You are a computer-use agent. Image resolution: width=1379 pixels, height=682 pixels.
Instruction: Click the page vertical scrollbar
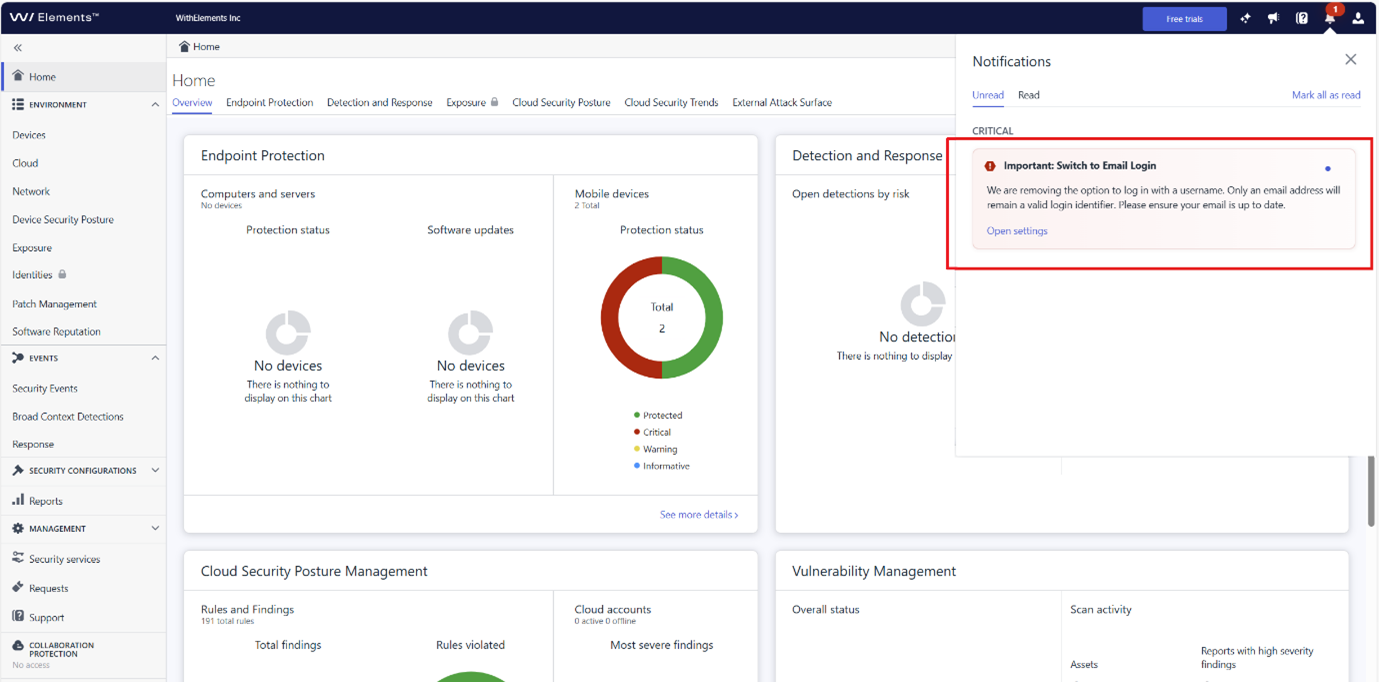(x=1371, y=490)
